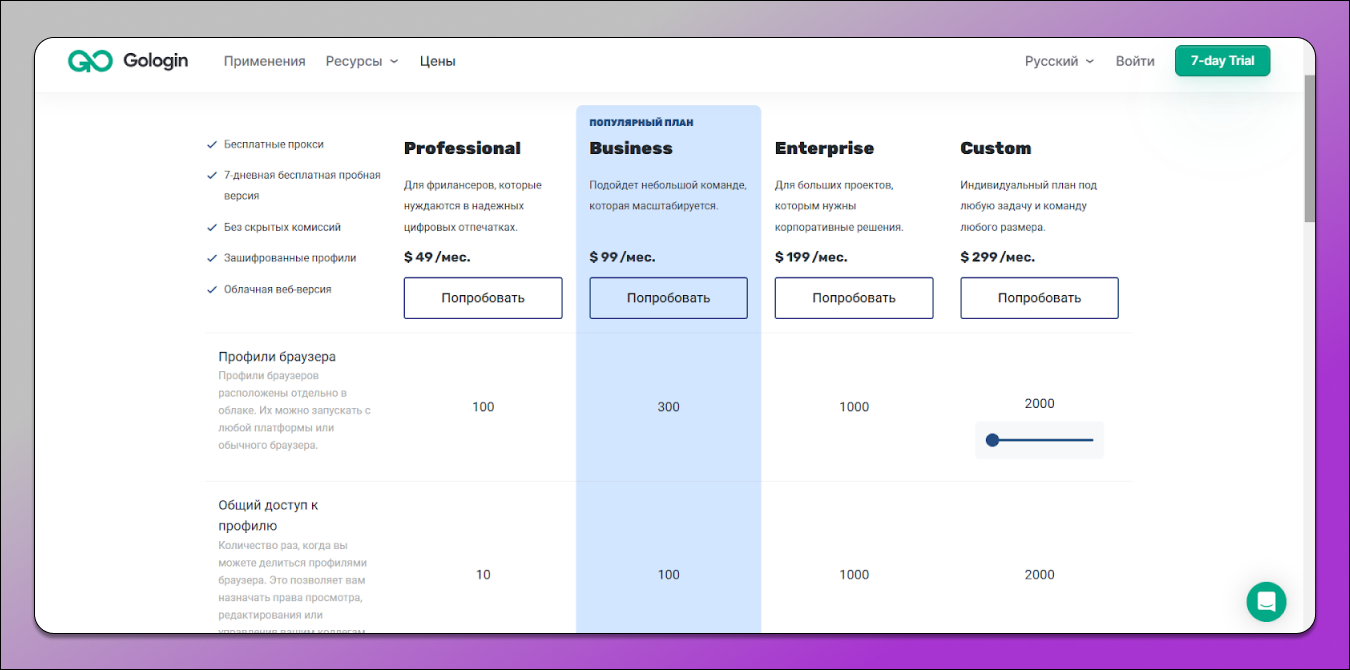Click the checkmark beside Бесплатные прокси

[x=211, y=144]
